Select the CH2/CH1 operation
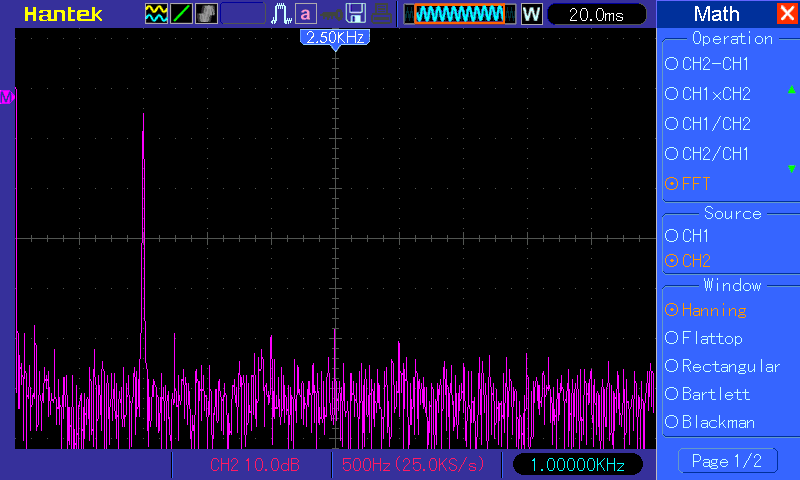This screenshot has width=800, height=480. click(707, 154)
